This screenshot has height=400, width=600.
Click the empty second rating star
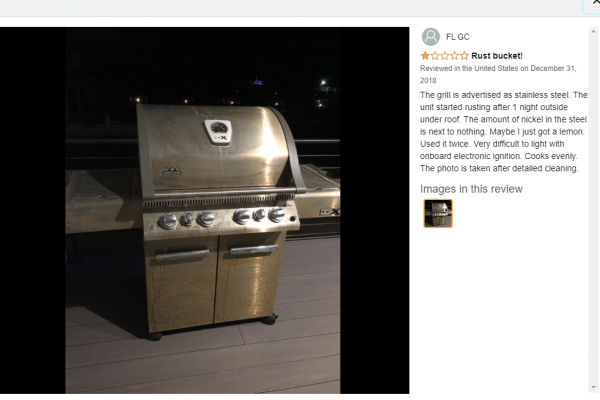(x=435, y=56)
